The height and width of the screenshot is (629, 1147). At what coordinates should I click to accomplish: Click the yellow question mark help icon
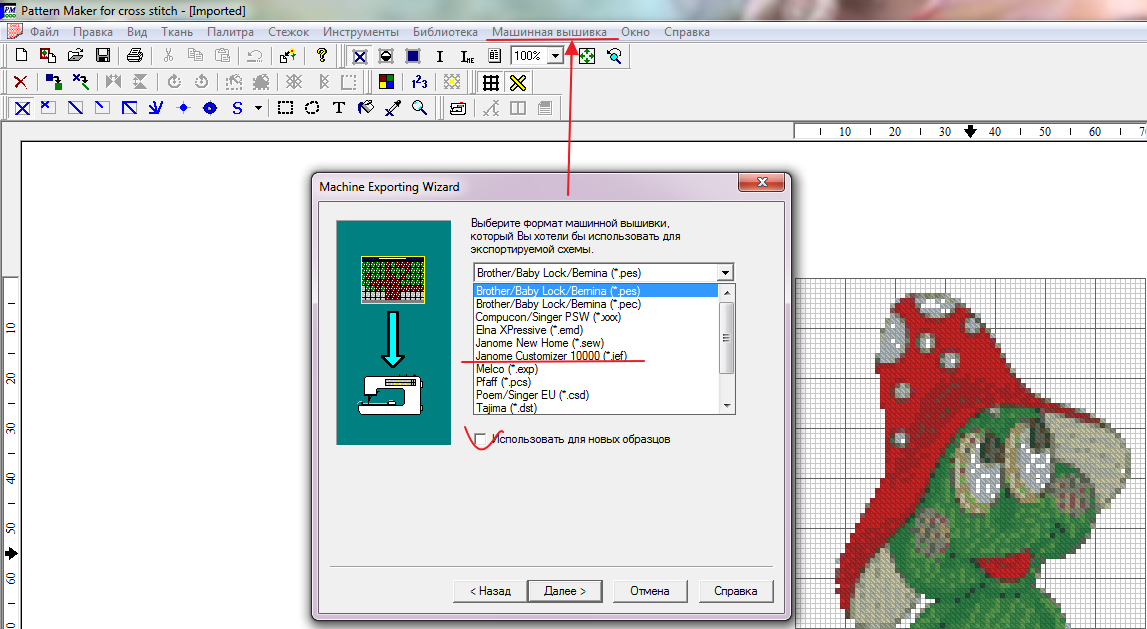pyautogui.click(x=321, y=56)
